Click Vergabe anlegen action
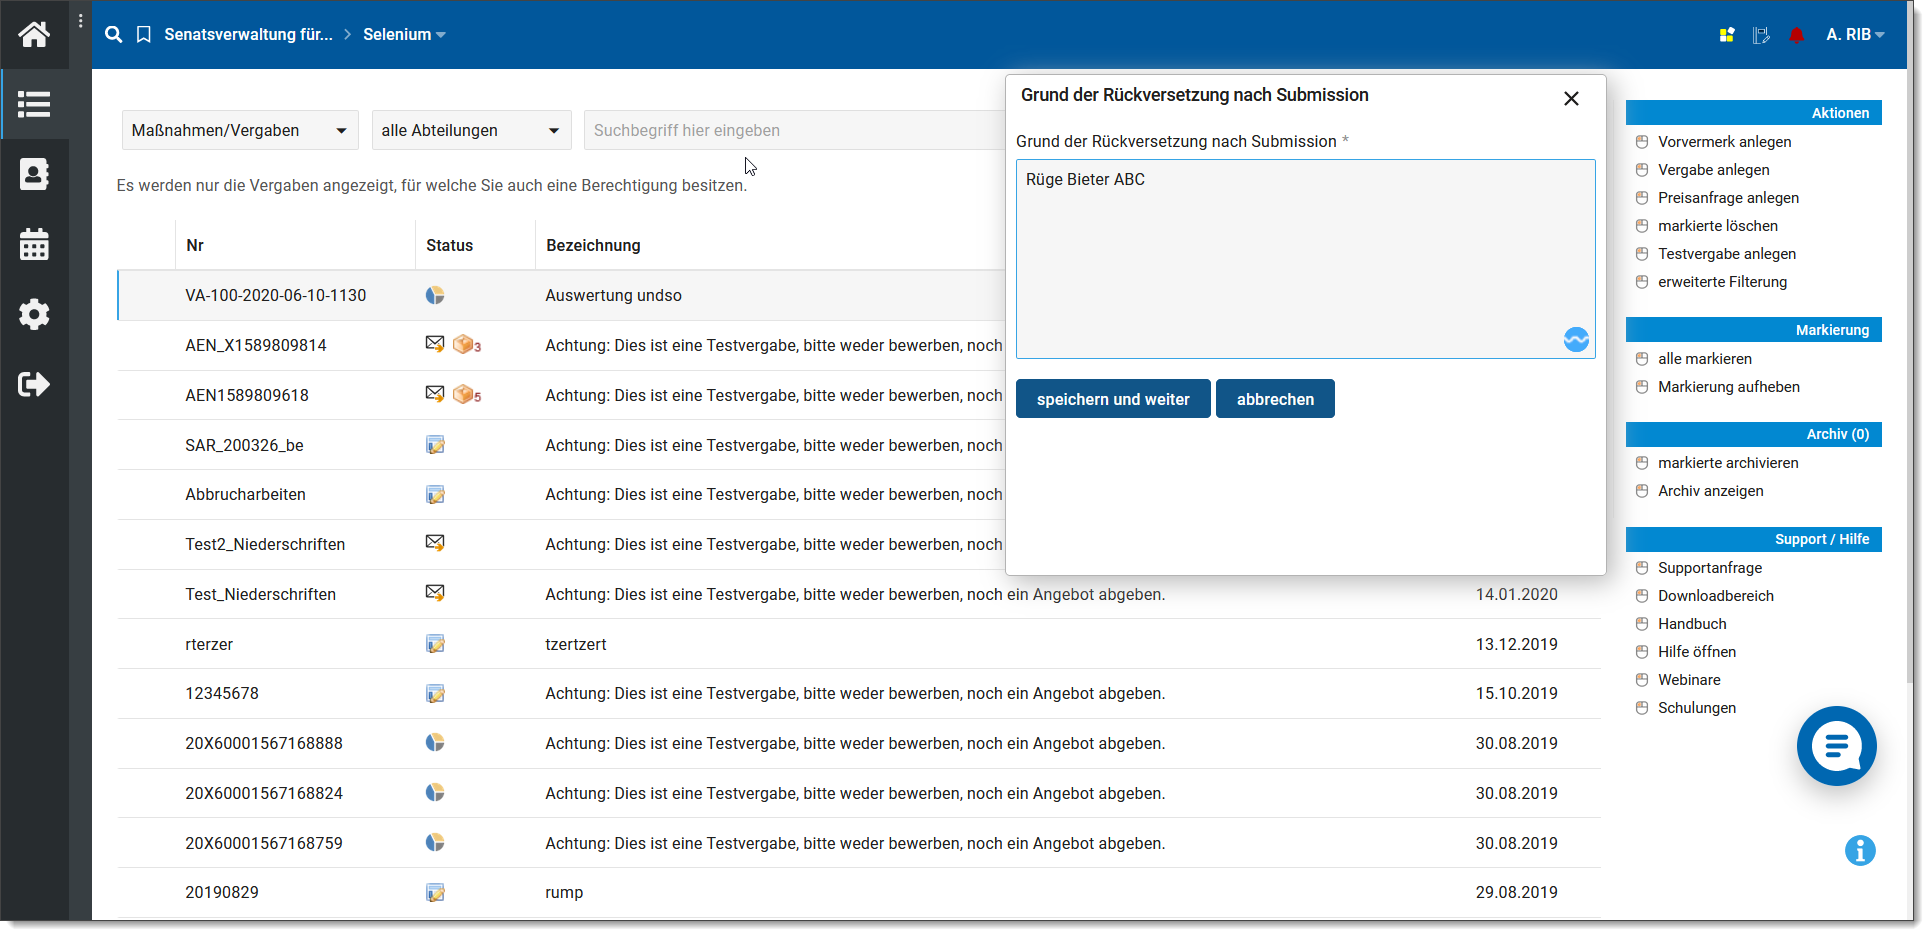 1713,170
